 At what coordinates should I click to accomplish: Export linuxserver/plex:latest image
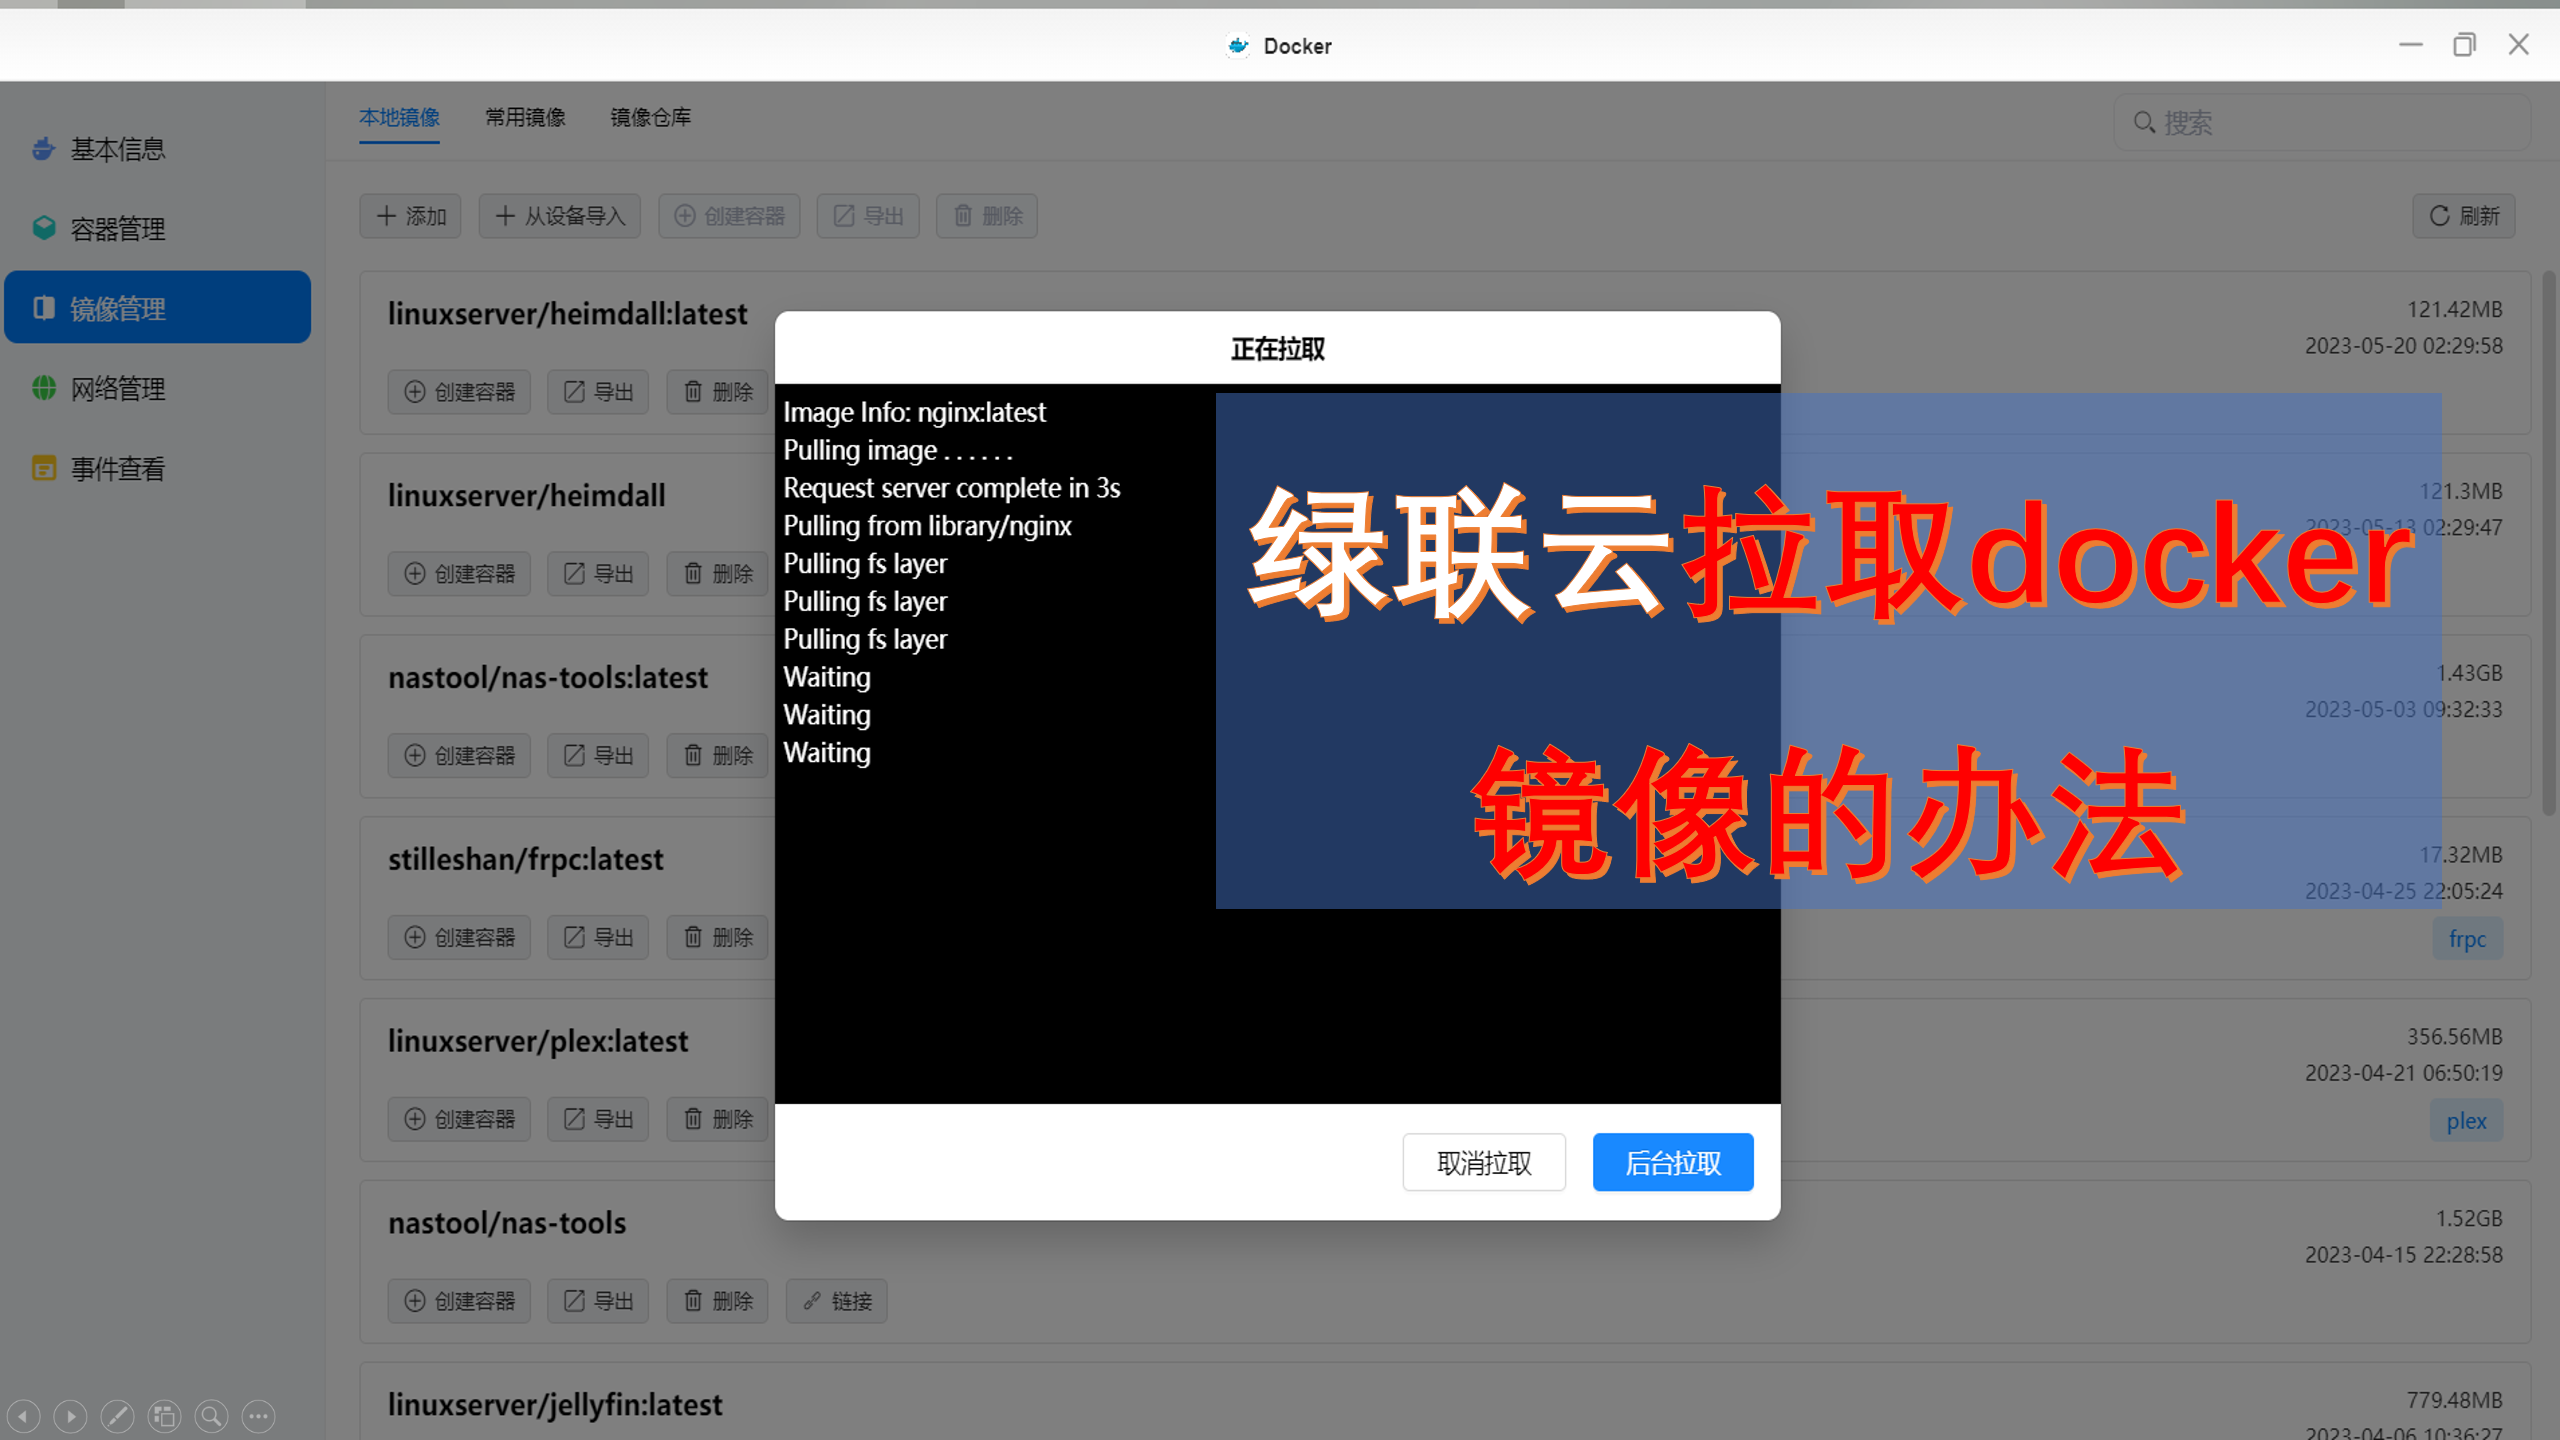pyautogui.click(x=598, y=1120)
